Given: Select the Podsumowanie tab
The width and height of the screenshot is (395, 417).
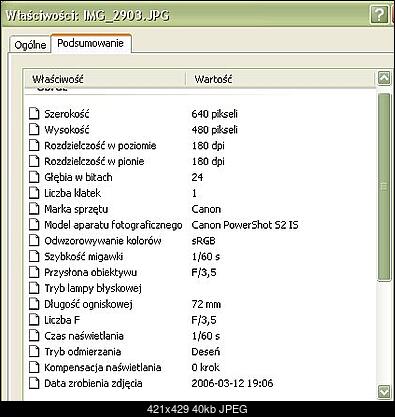Looking at the screenshot, I should (91, 43).
